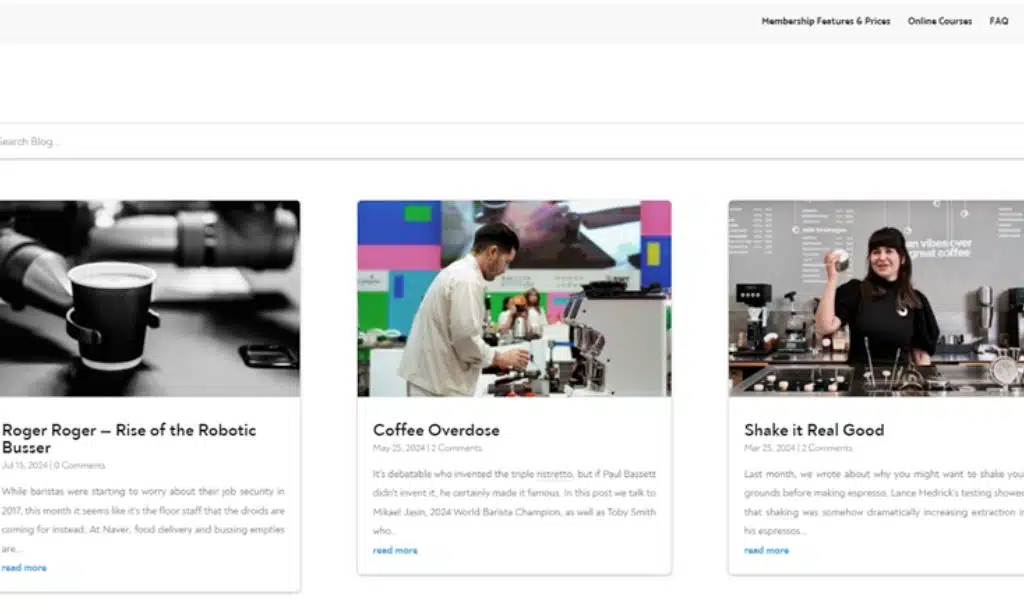1024x614 pixels.
Task: Open the Roger Roger article via its coffee photo
Action: (x=148, y=297)
